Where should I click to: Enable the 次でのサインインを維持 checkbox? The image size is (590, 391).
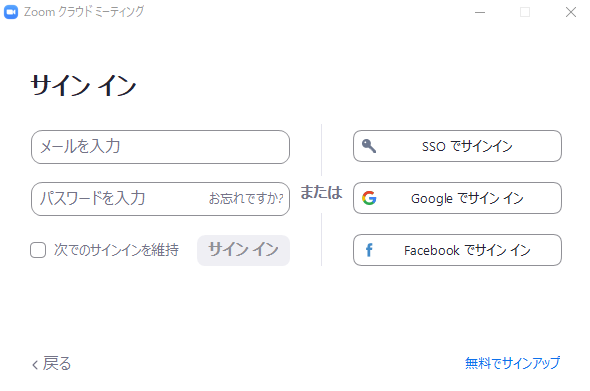(x=38, y=250)
